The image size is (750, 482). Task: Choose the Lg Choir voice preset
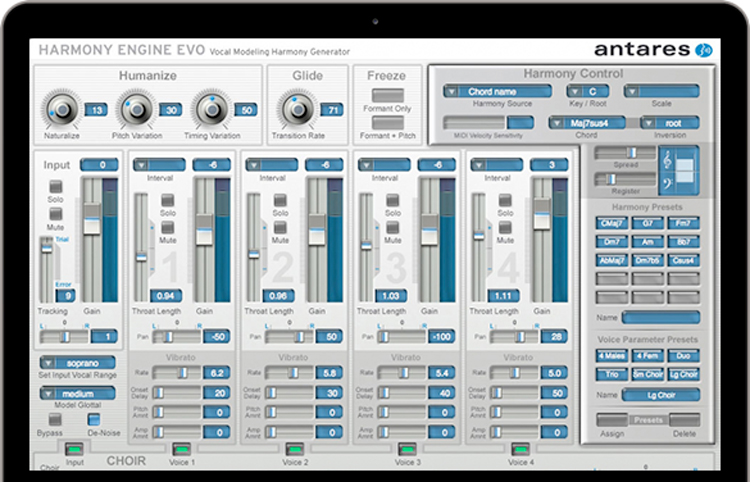pos(685,374)
